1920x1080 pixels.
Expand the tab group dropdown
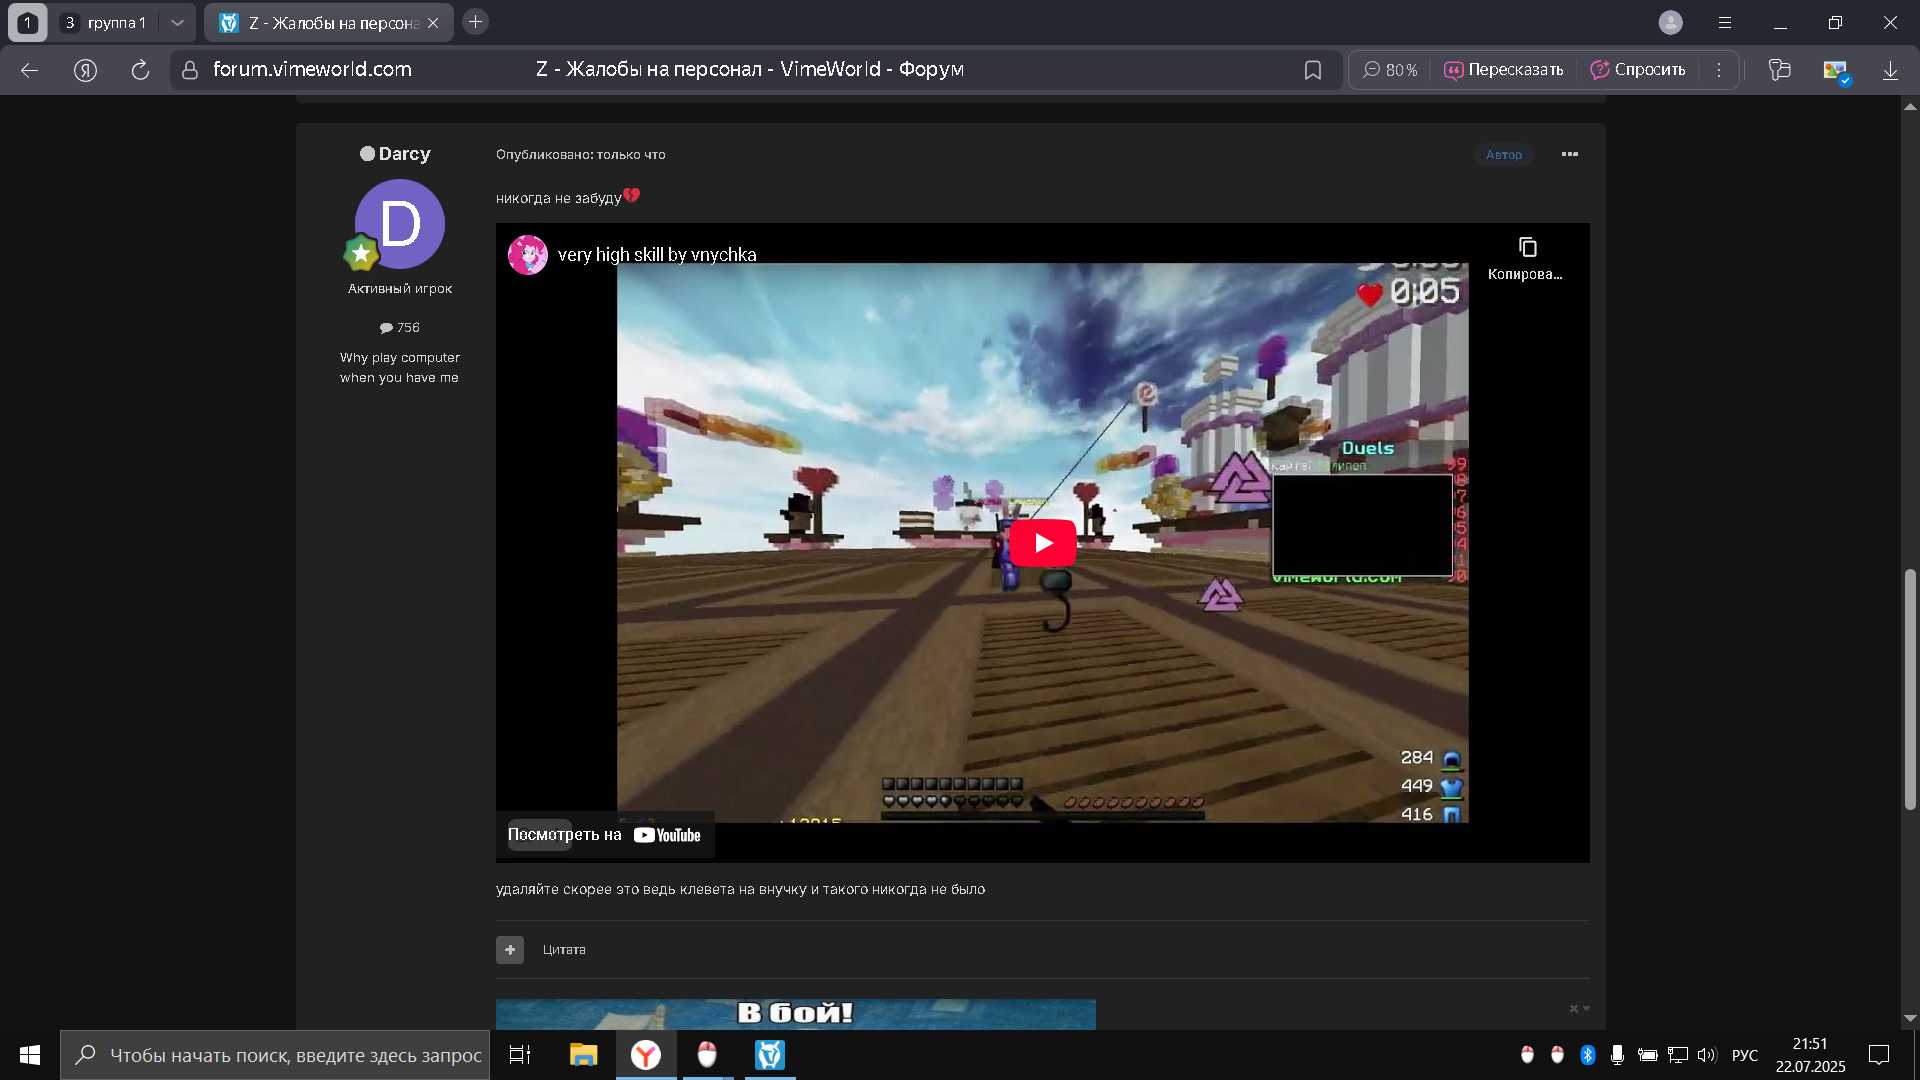tap(177, 22)
